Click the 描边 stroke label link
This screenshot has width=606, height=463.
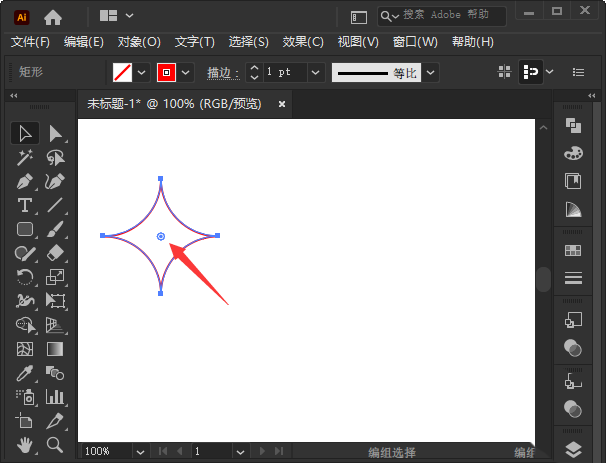(x=222, y=73)
